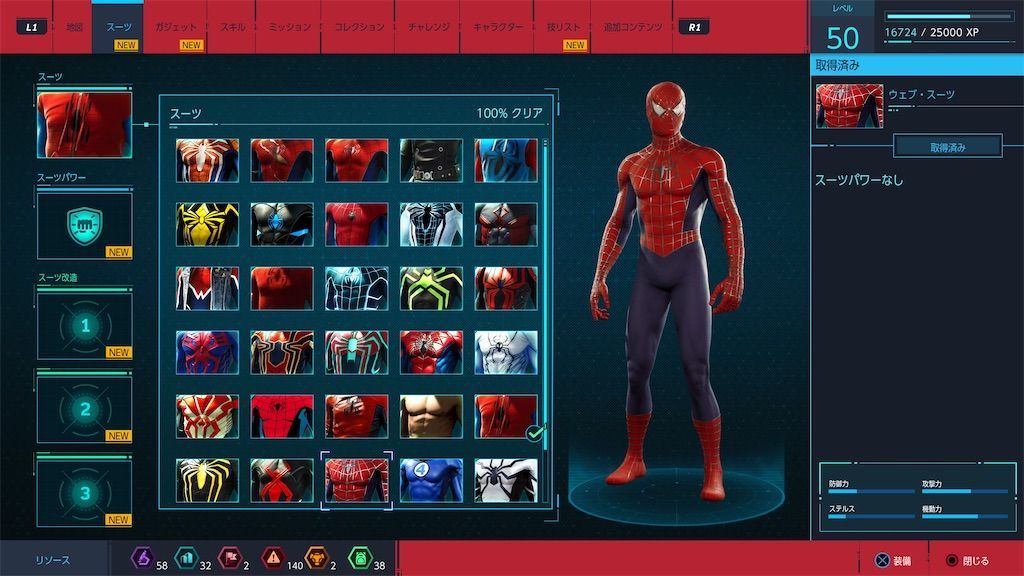Click the XP progress bar

[948, 16]
